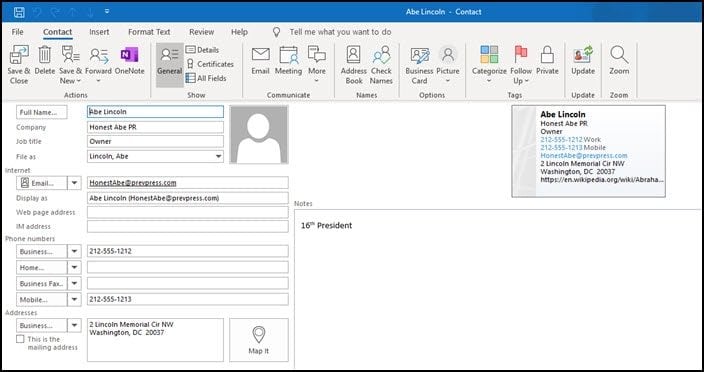704x372 pixels.
Task: Click the Map It button
Action: 259,340
